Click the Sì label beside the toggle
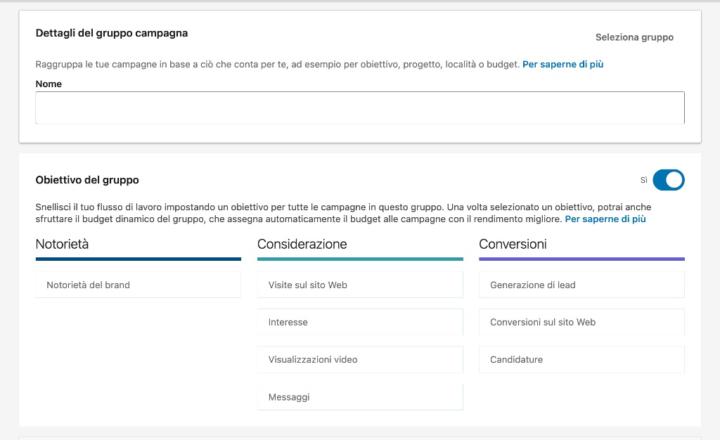Screen dimensions: 720x440 [644, 180]
